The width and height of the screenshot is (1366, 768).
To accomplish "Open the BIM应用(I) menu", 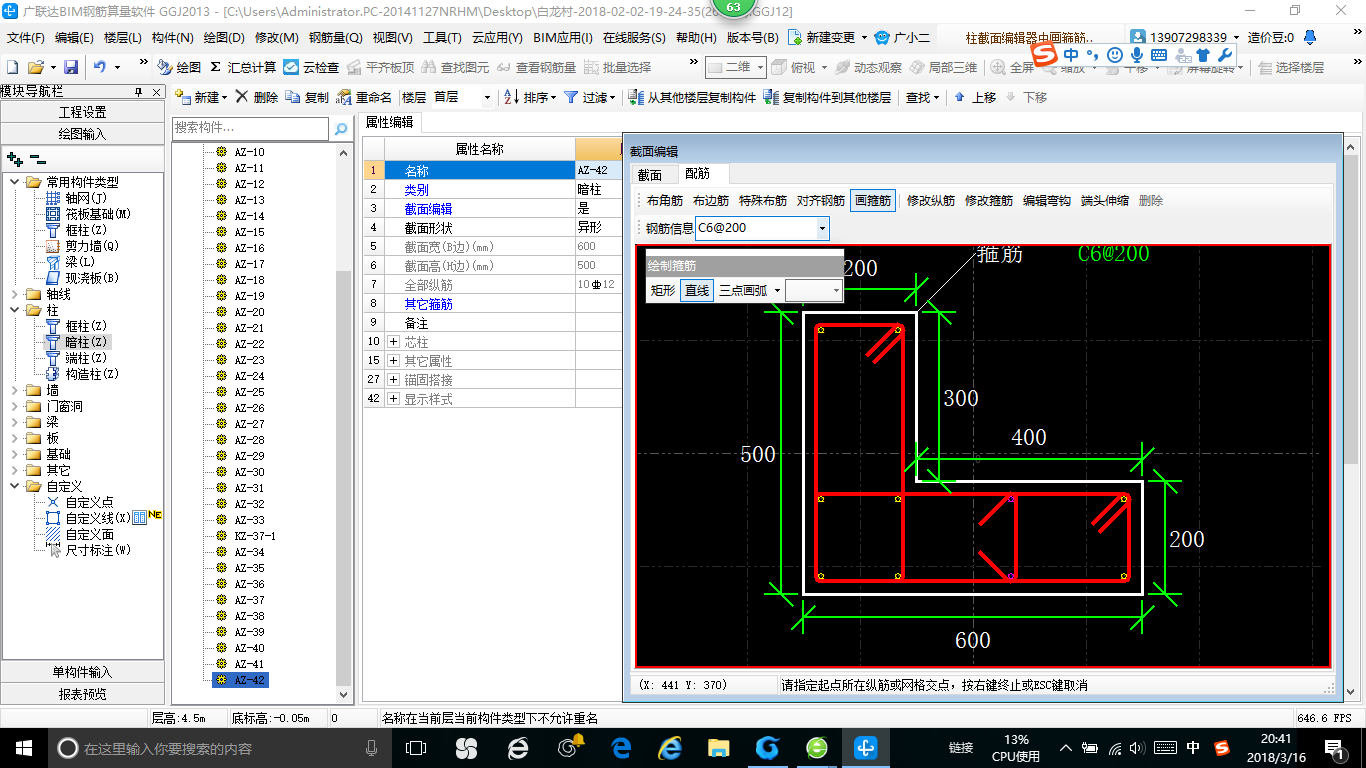I will tap(563, 37).
